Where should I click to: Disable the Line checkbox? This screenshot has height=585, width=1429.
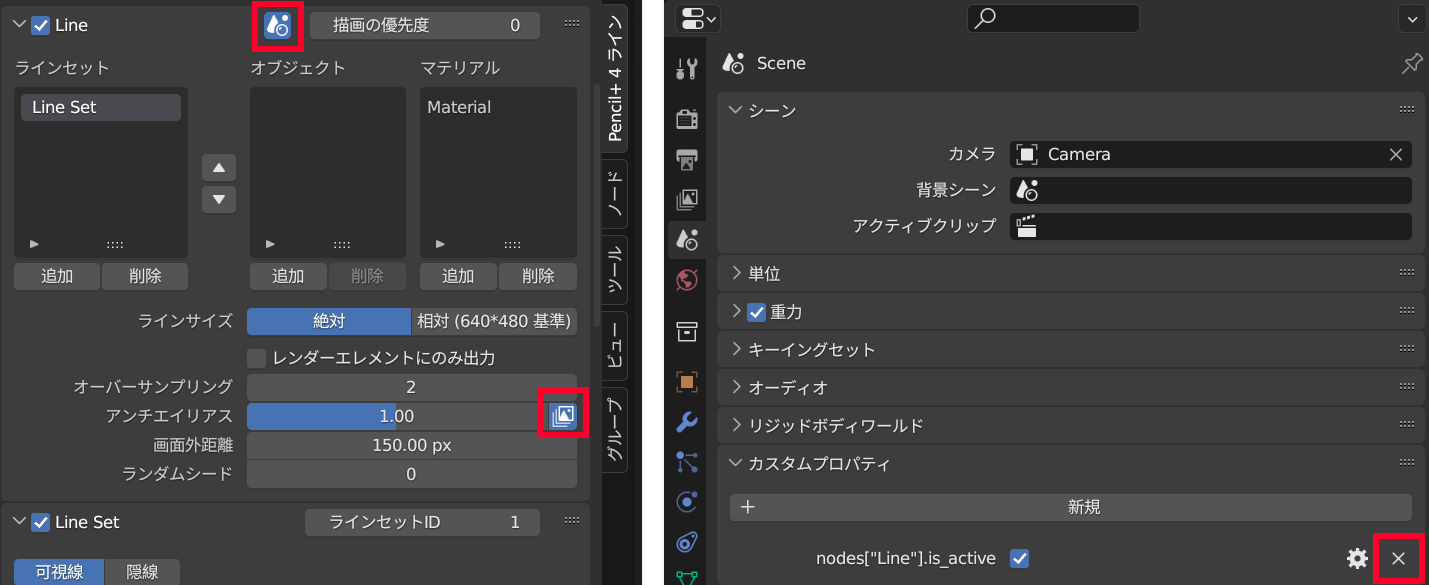[40, 24]
